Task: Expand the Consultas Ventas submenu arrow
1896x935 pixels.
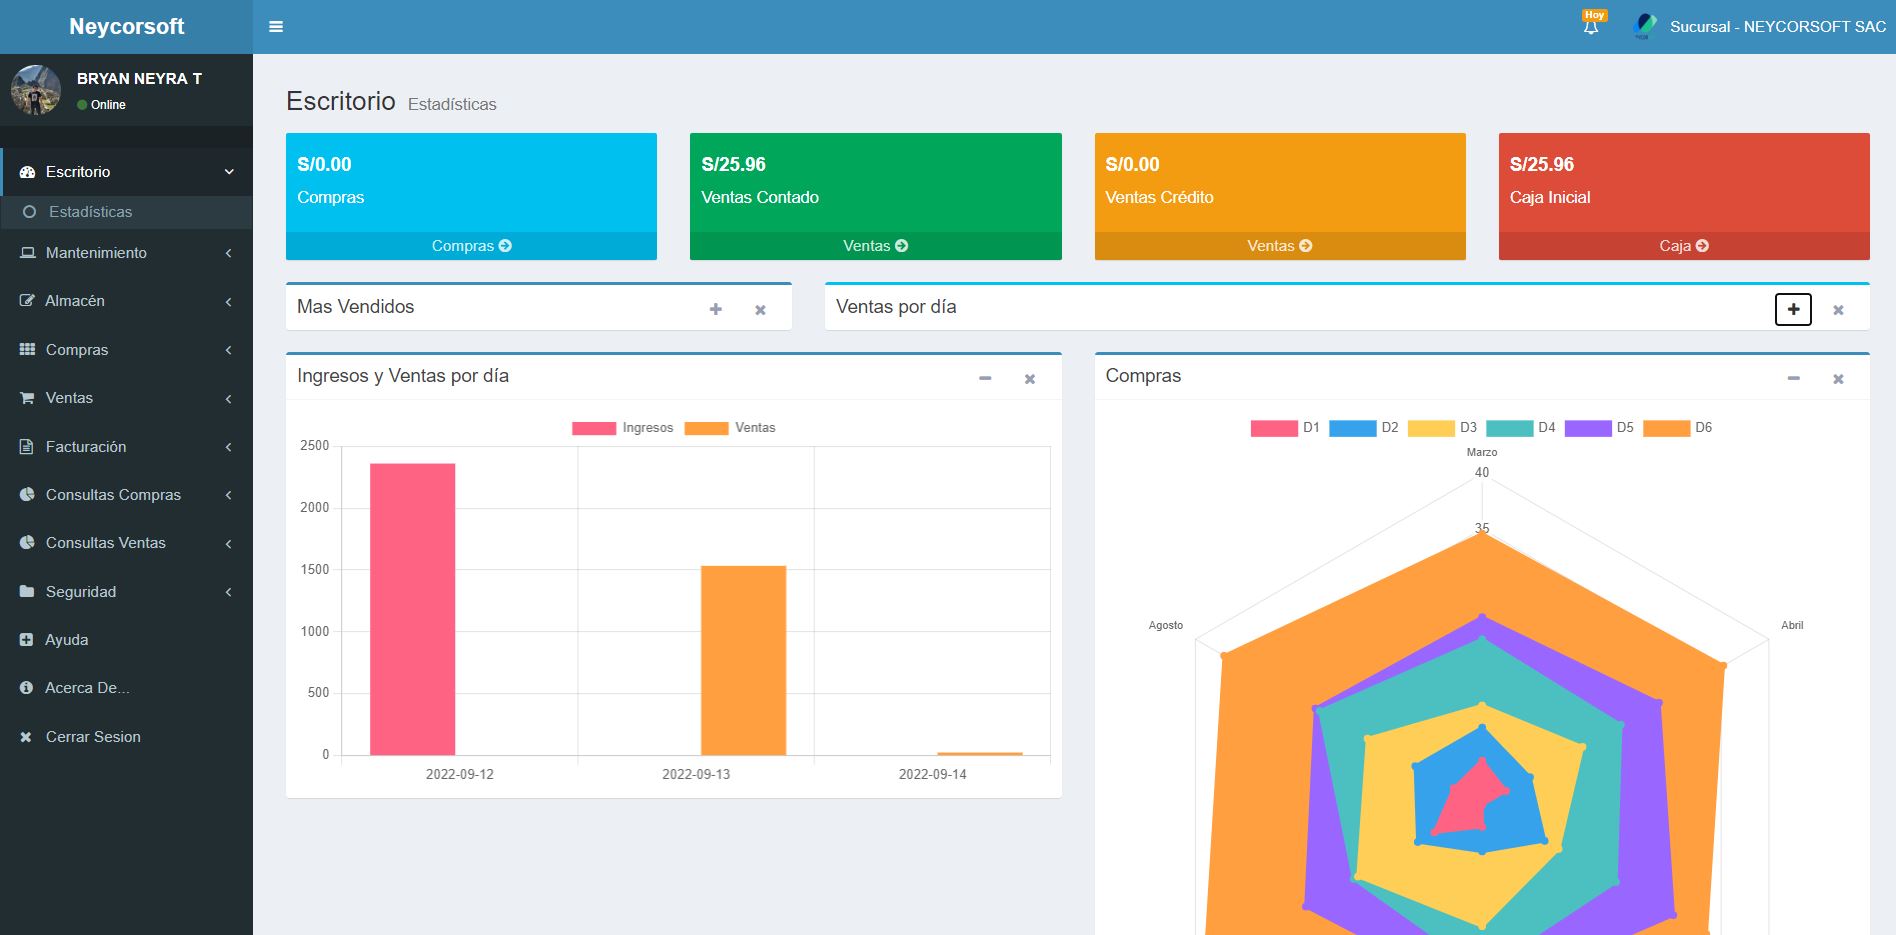Action: tap(229, 544)
